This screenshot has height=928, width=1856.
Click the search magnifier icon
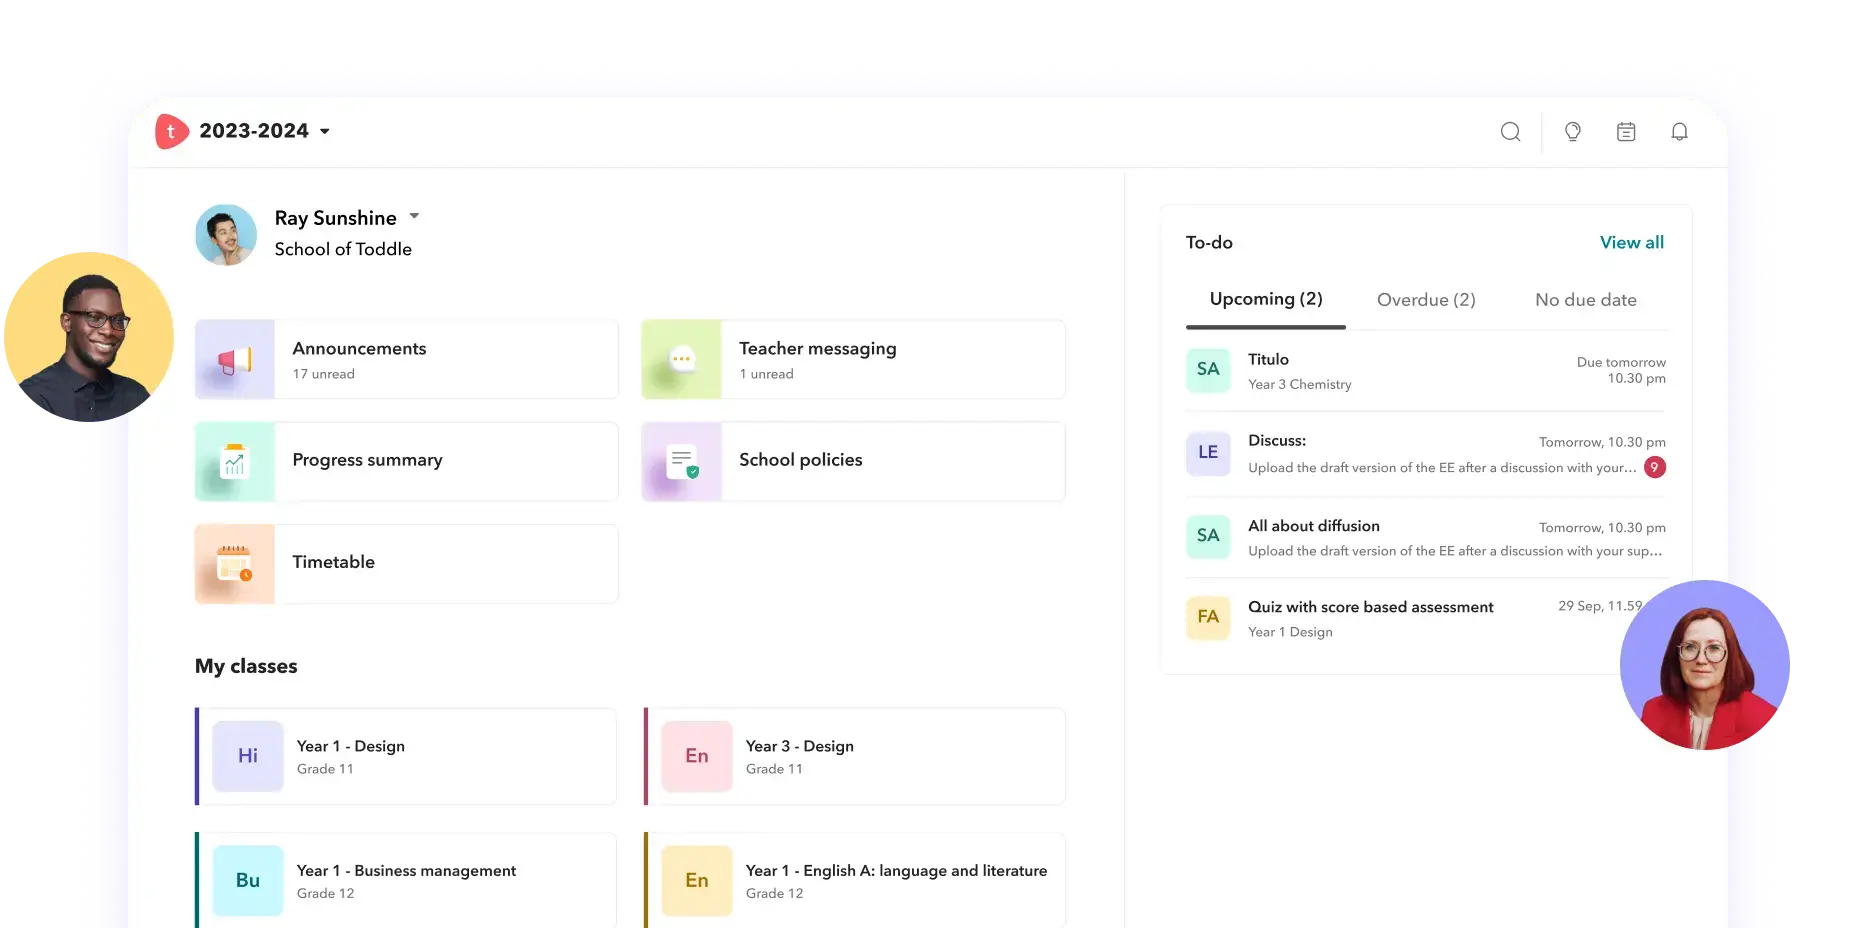[x=1510, y=132]
